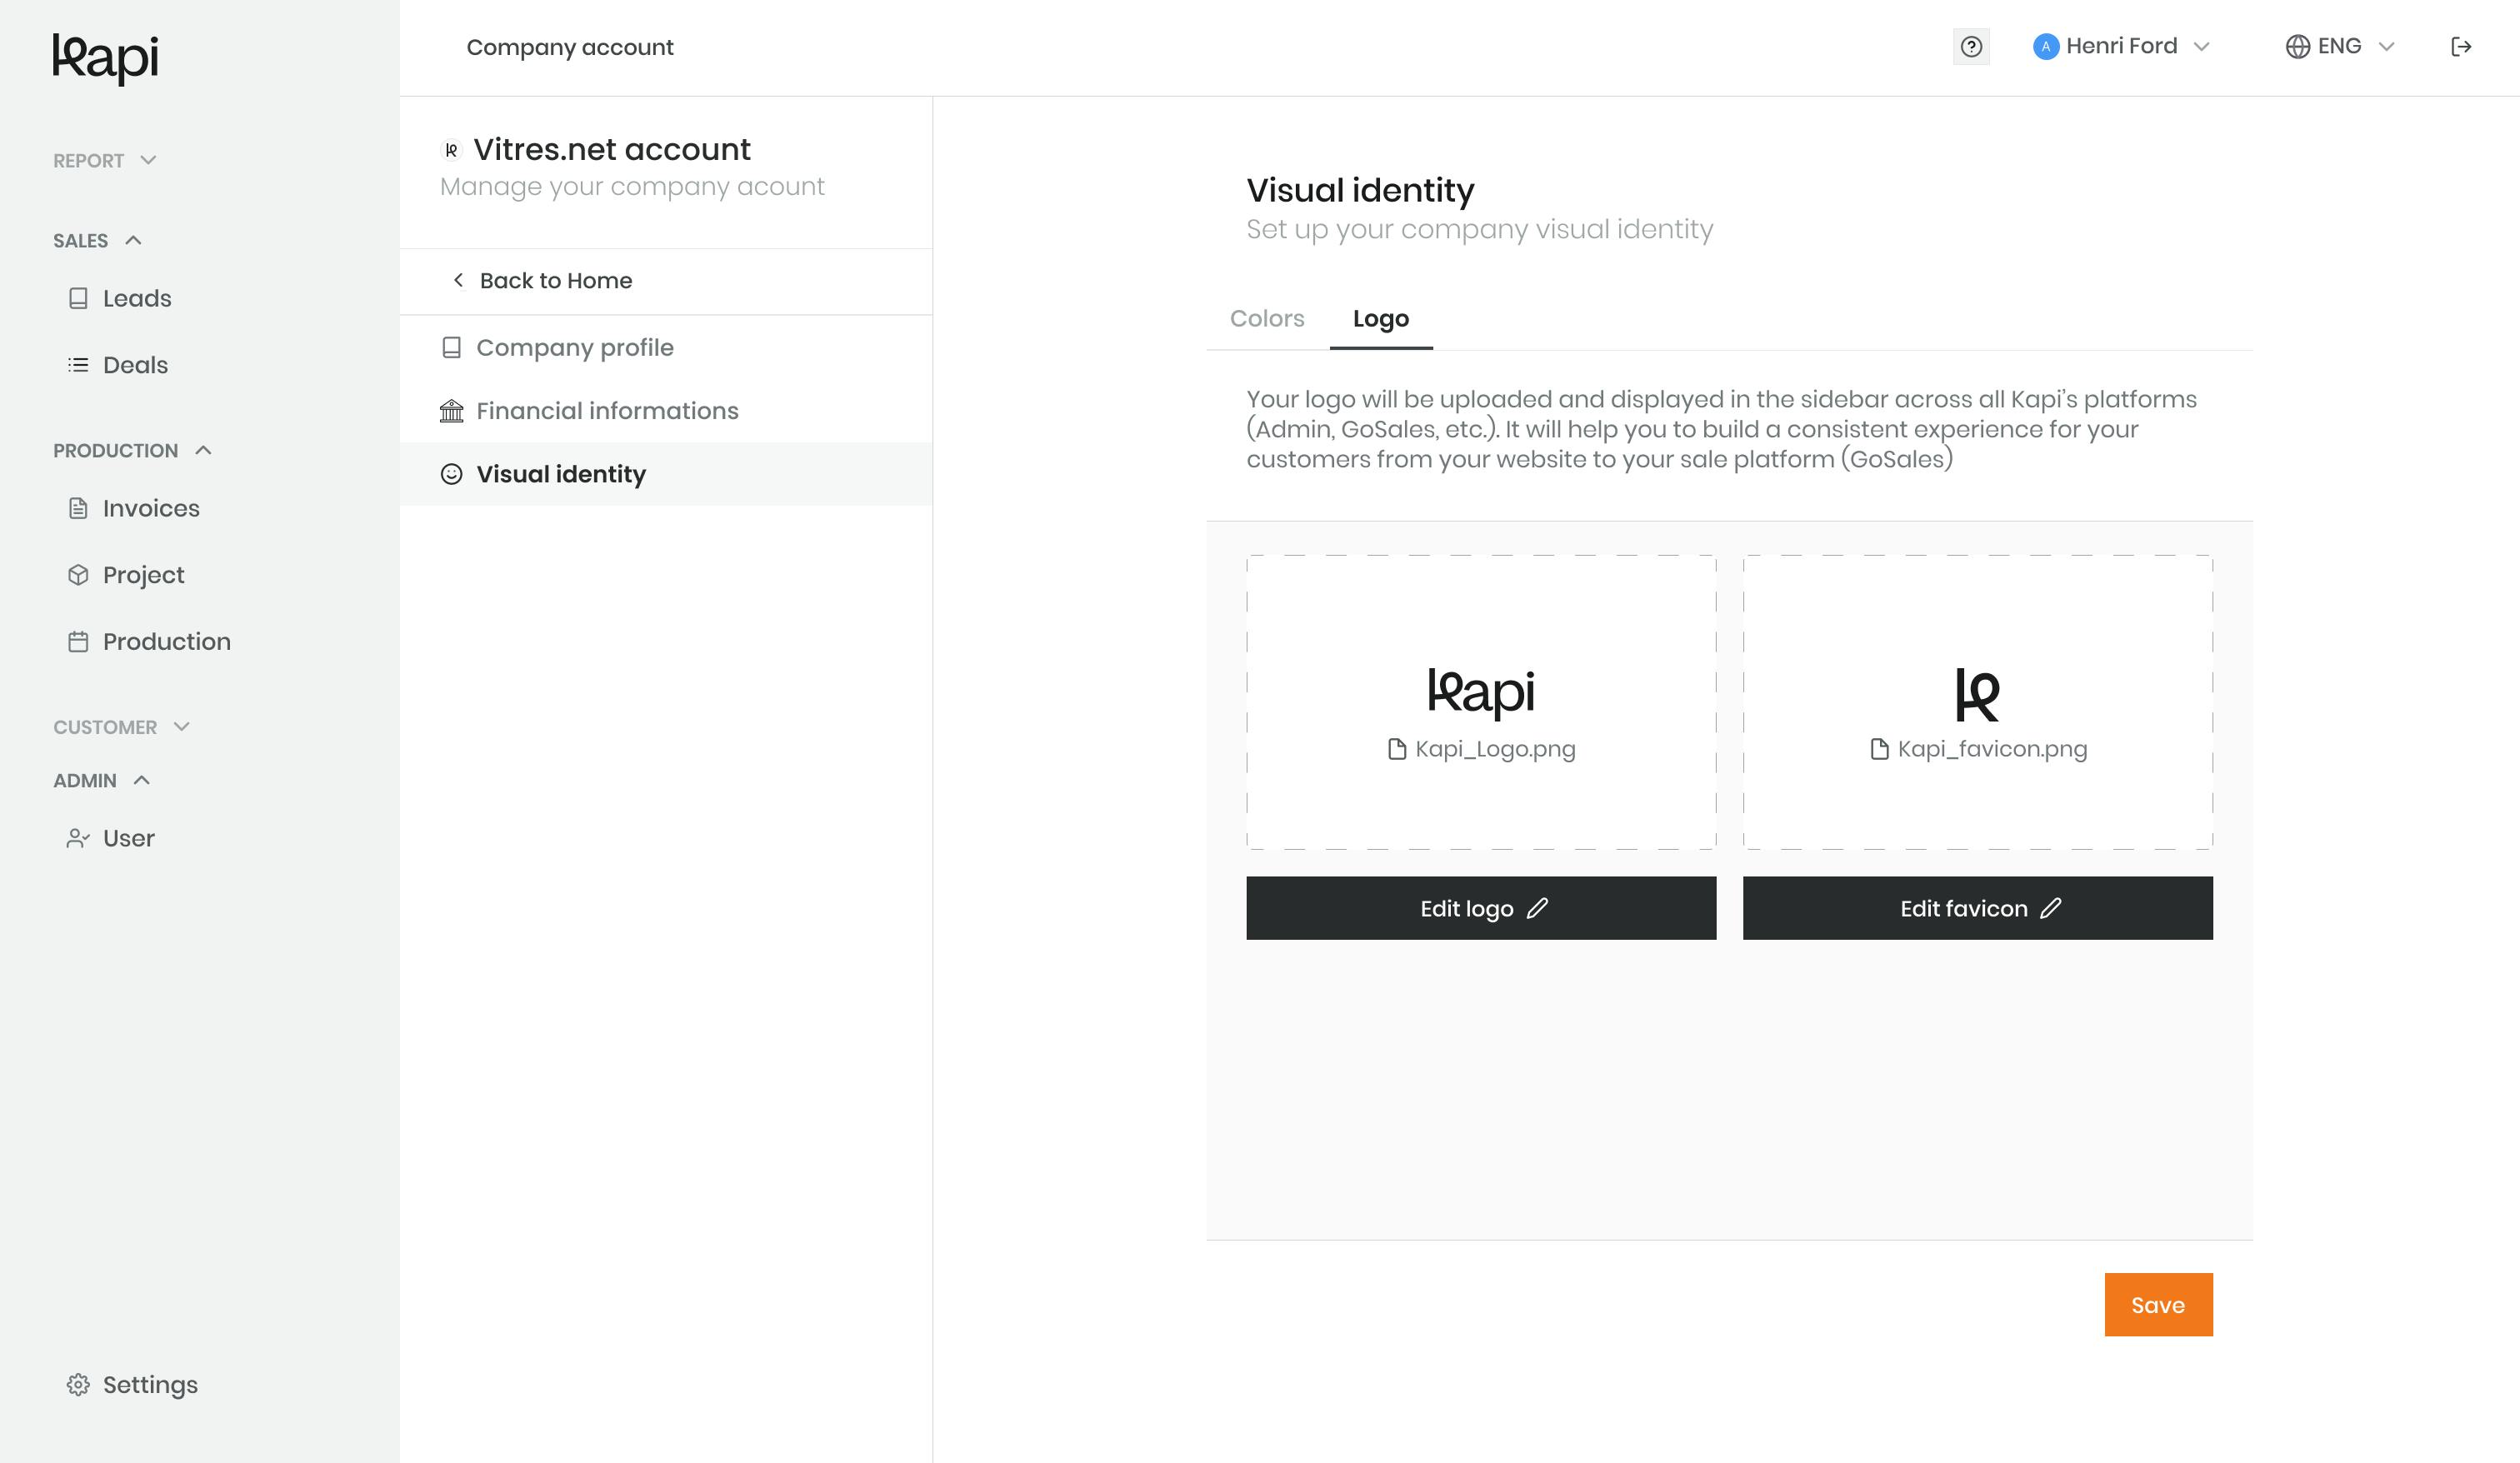Open the Henri Ford account dropdown

point(2121,46)
